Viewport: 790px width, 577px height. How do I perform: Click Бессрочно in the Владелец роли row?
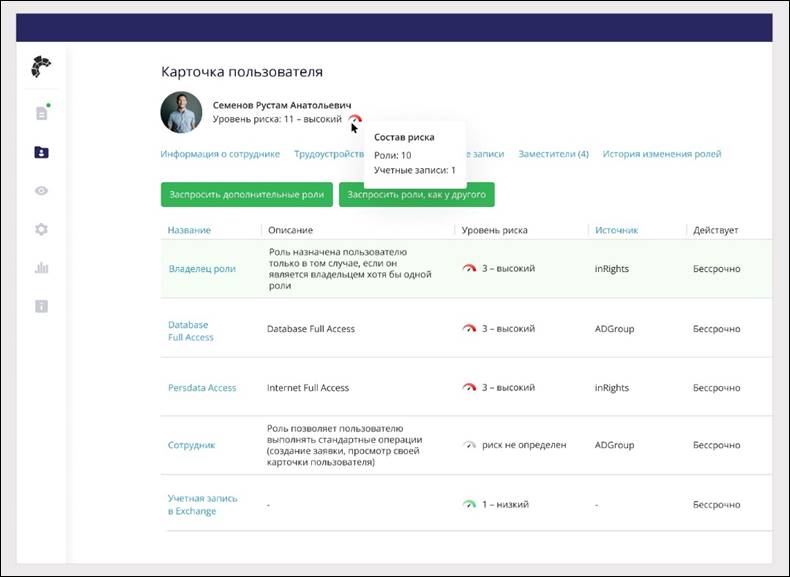pos(716,269)
